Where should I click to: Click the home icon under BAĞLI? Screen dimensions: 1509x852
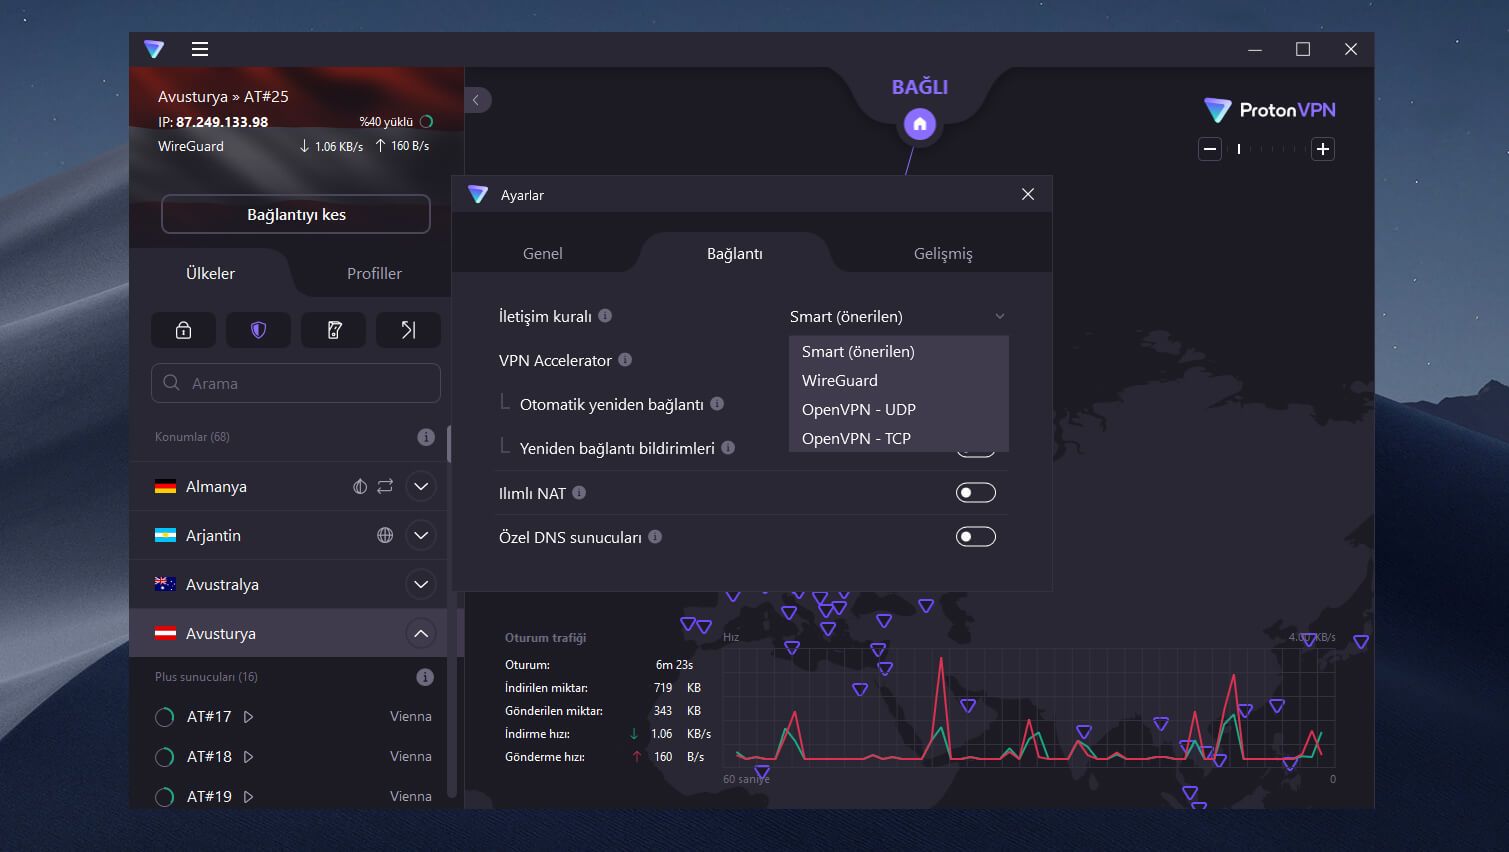(x=920, y=124)
